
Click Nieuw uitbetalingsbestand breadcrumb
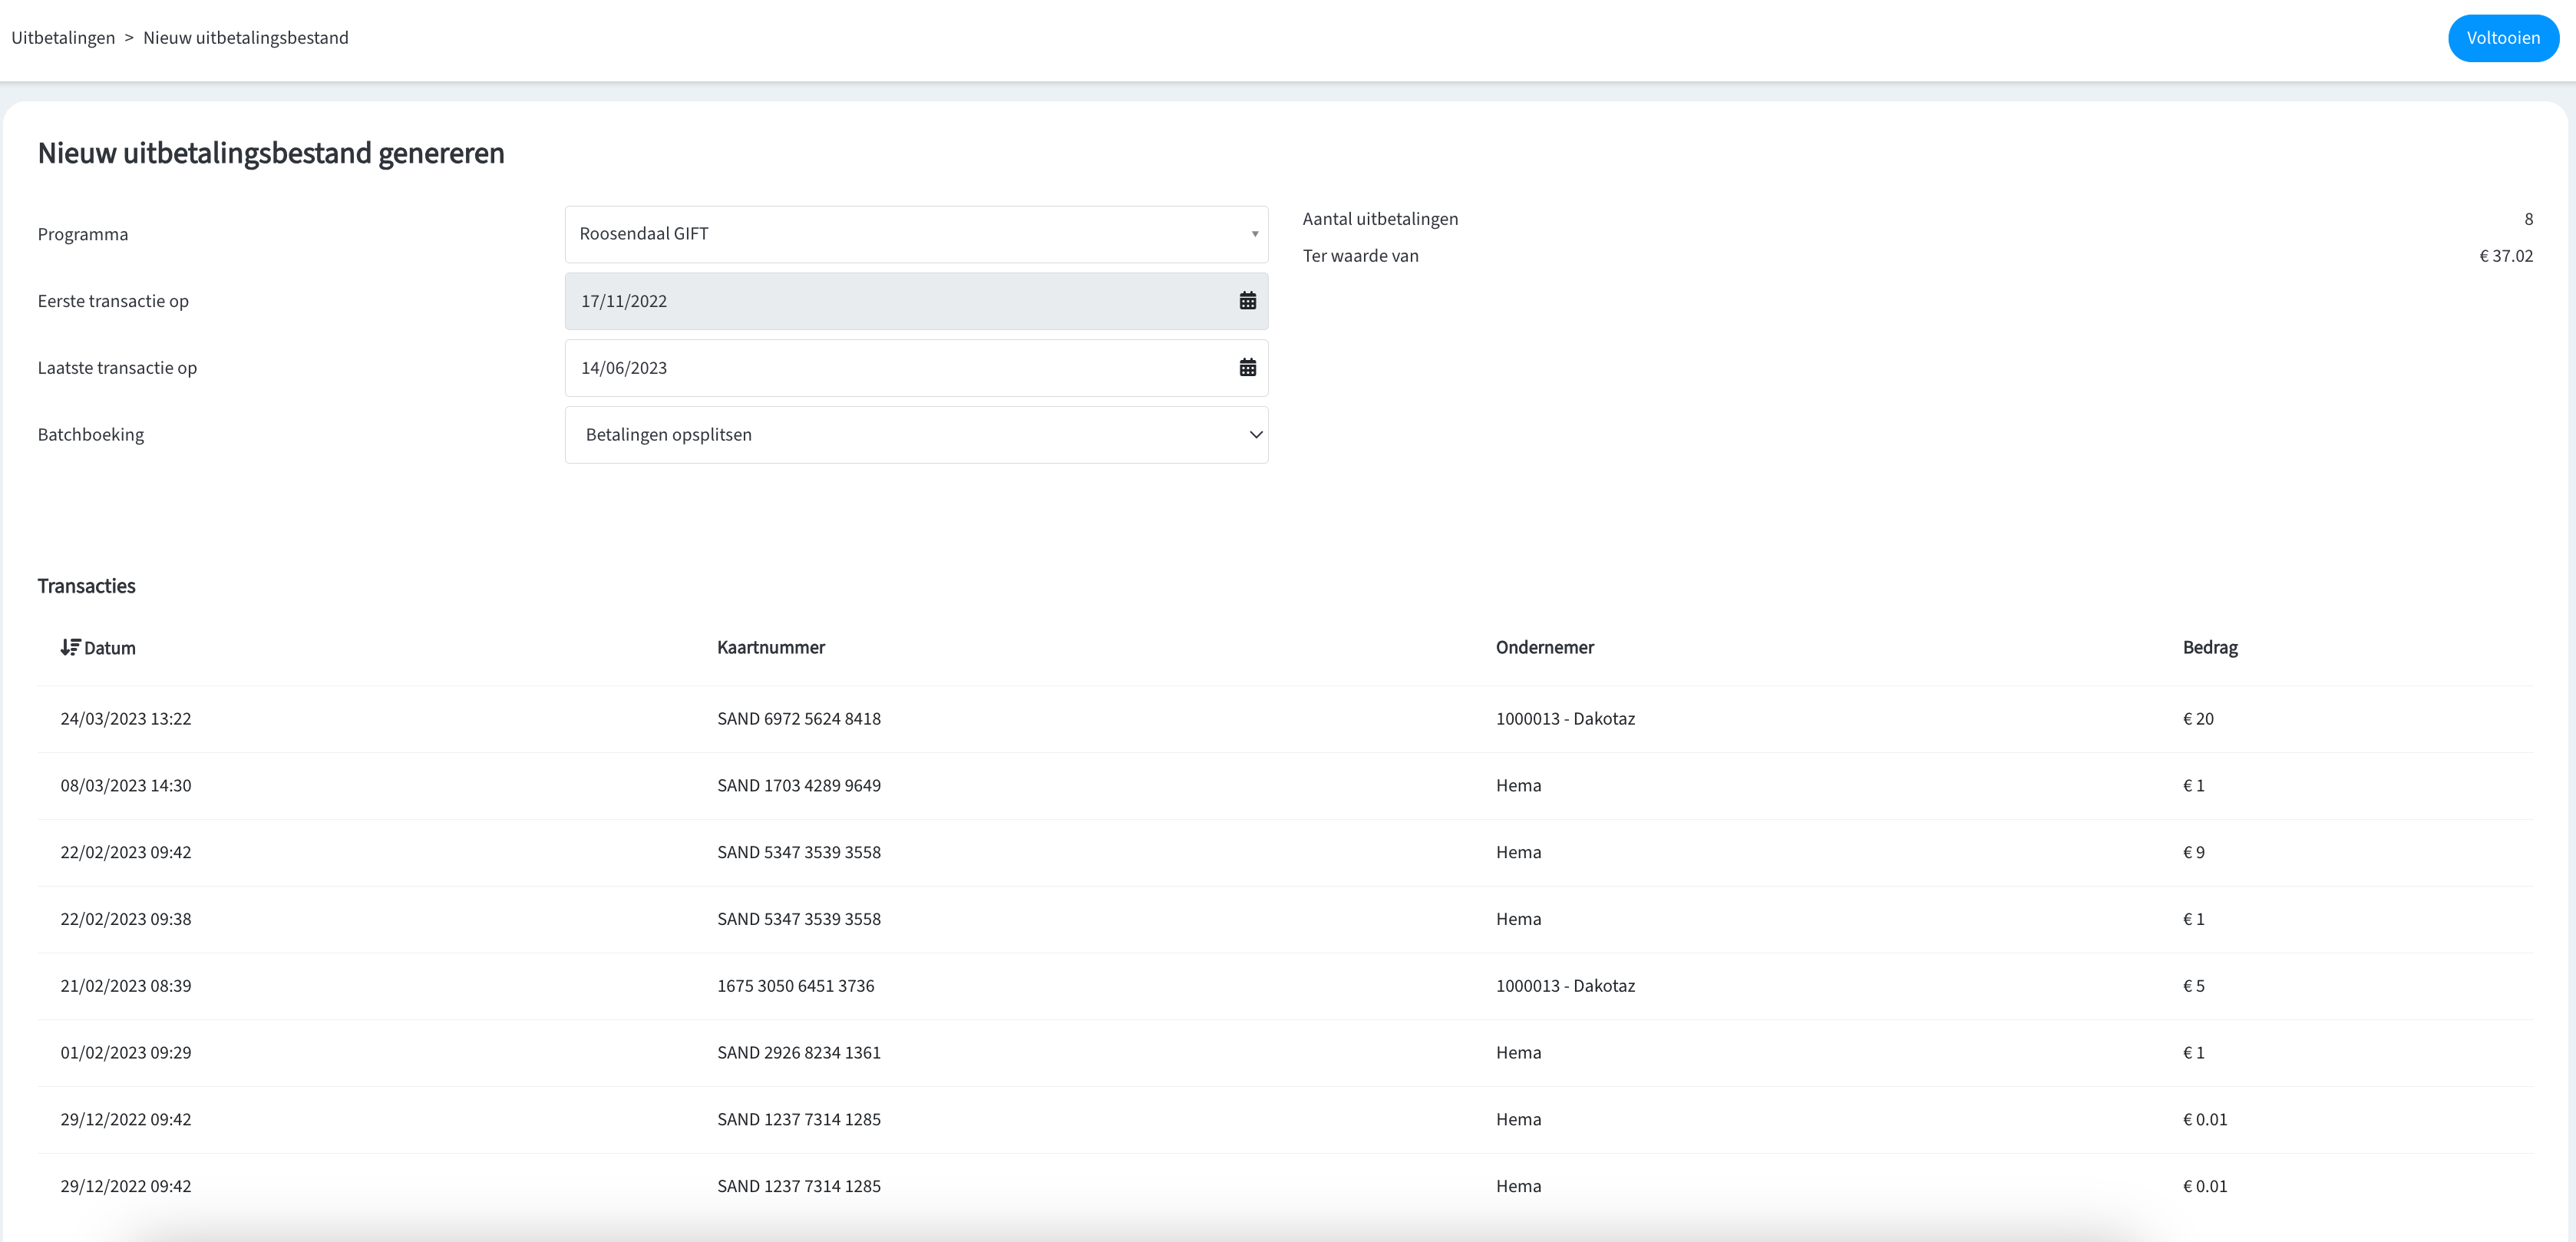tap(246, 38)
